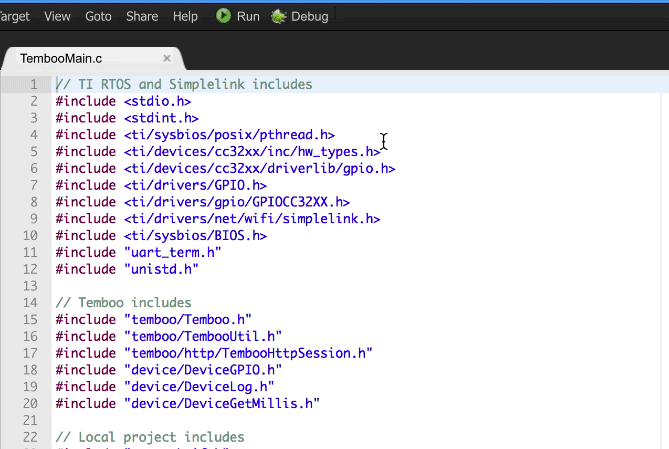Viewport: 669px width, 449px height.
Task: Click line number 1 in the gutter
Action: (x=34, y=85)
